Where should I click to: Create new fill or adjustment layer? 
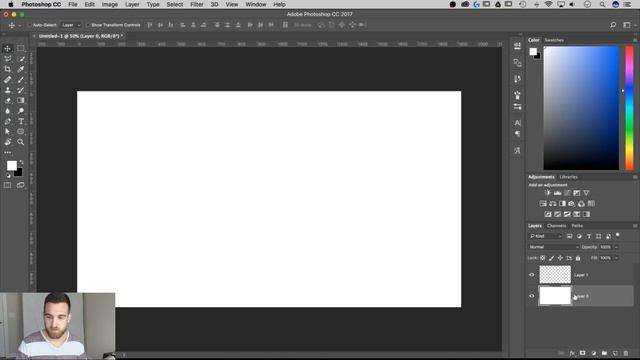click(593, 353)
